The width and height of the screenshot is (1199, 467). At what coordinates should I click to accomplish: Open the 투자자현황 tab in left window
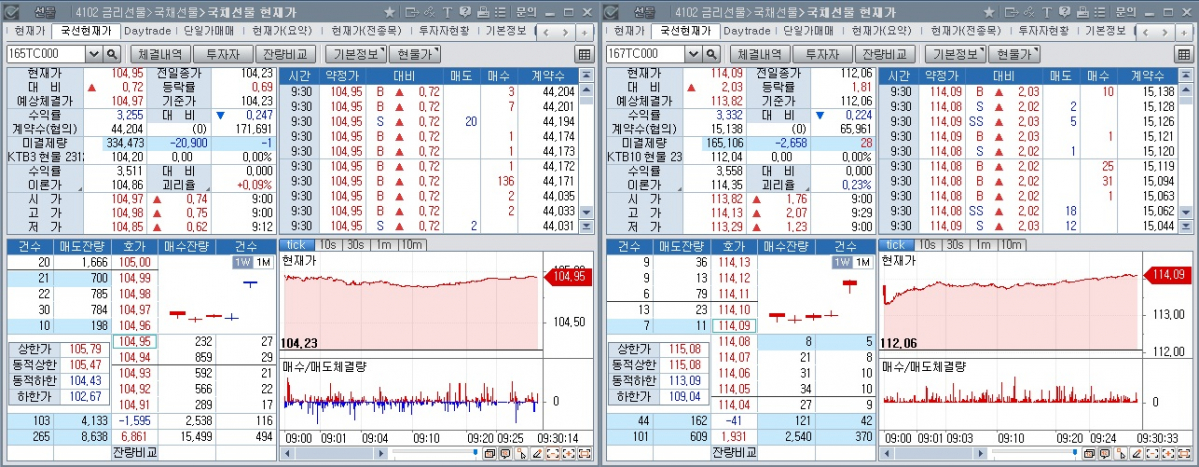[x=445, y=31]
